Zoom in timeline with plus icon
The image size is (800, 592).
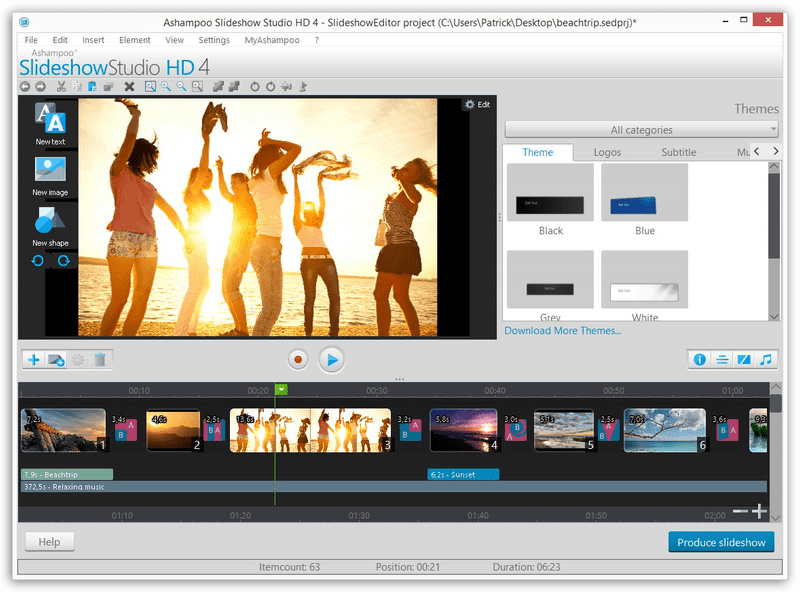[x=759, y=511]
